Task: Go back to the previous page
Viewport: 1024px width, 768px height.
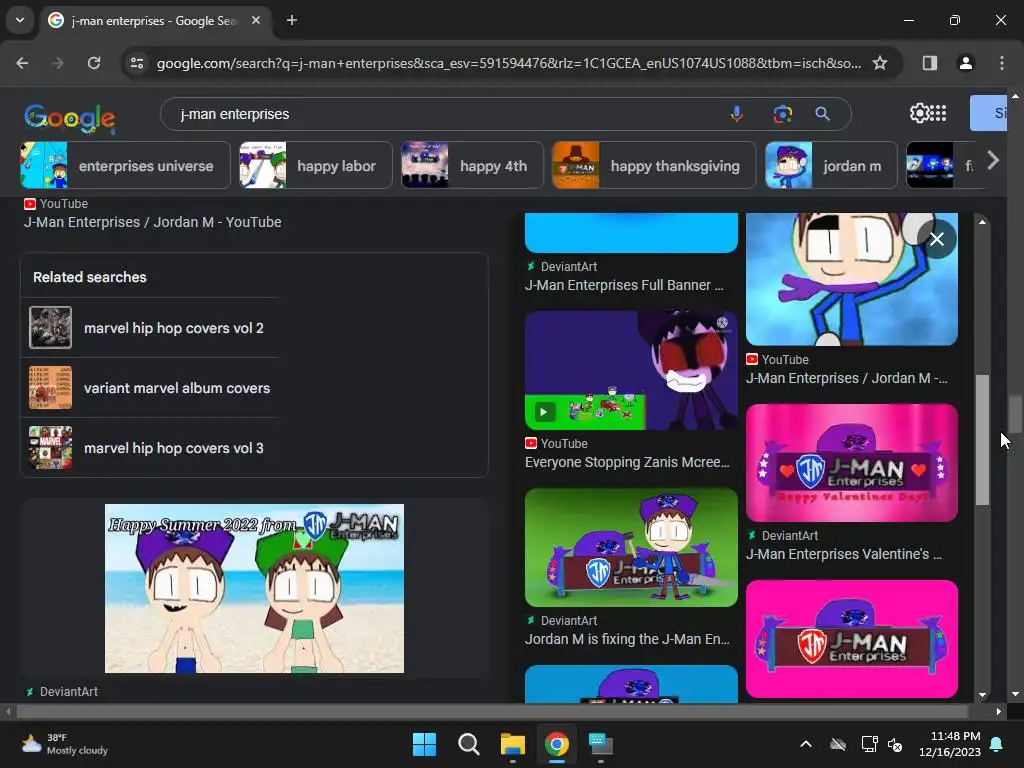Action: coord(22,63)
